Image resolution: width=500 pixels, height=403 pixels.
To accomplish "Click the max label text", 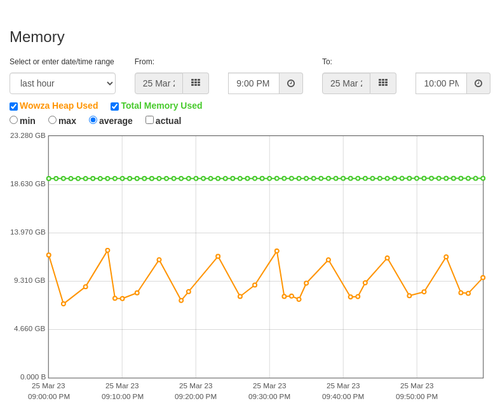I will point(67,121).
